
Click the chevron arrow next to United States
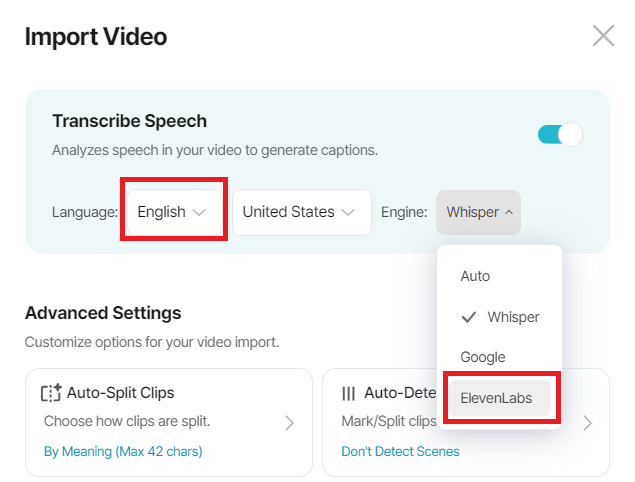[x=348, y=213]
